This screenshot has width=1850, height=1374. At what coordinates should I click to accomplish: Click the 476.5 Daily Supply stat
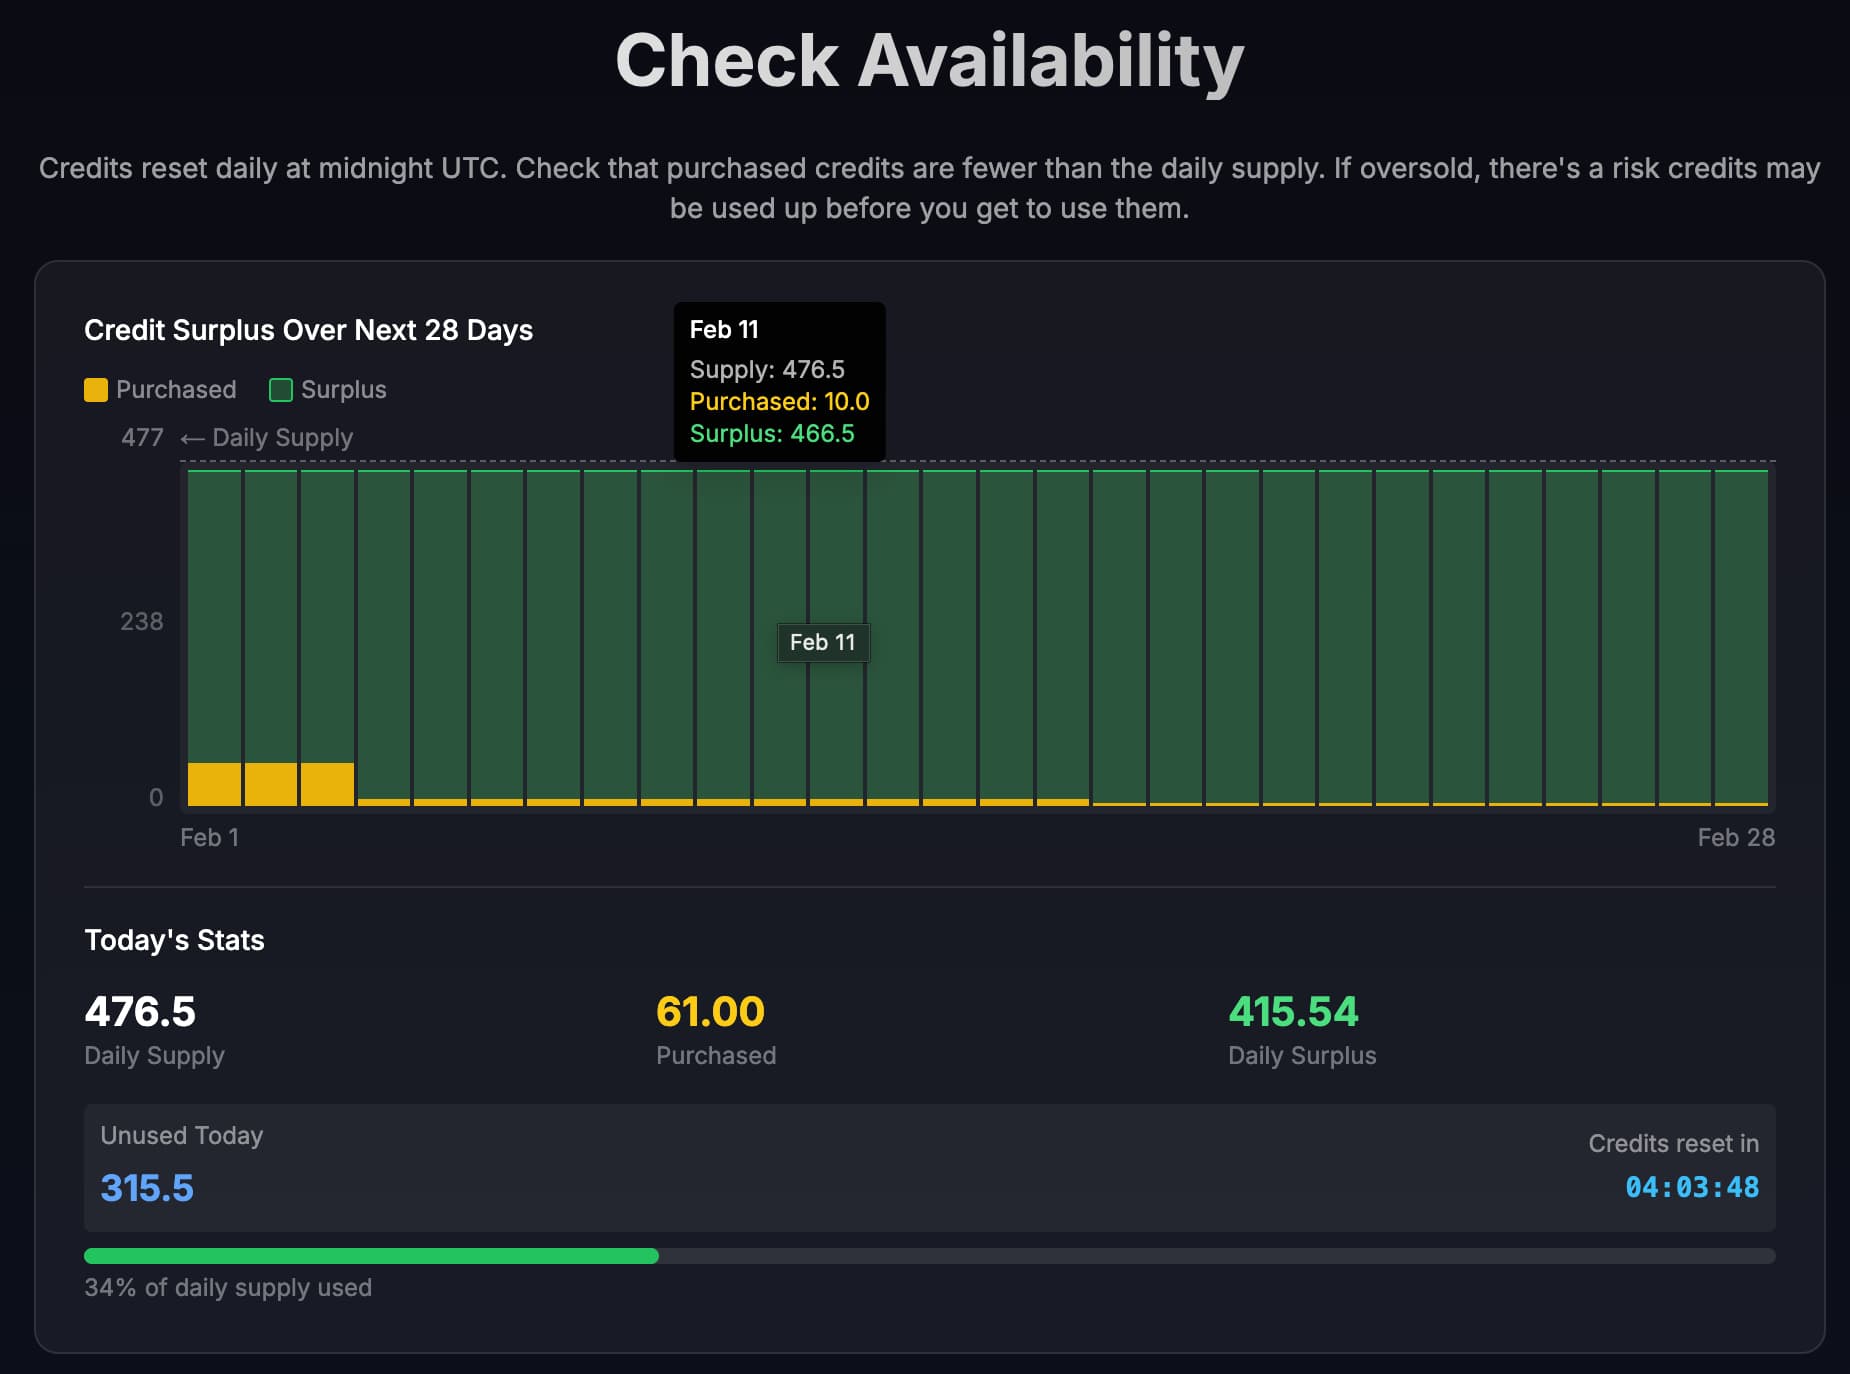[140, 1012]
